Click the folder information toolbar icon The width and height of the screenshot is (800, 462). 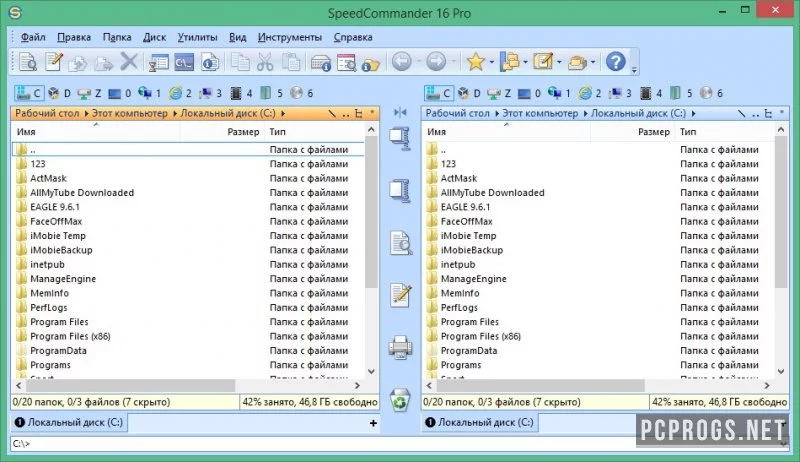pyautogui.click(x=371, y=63)
